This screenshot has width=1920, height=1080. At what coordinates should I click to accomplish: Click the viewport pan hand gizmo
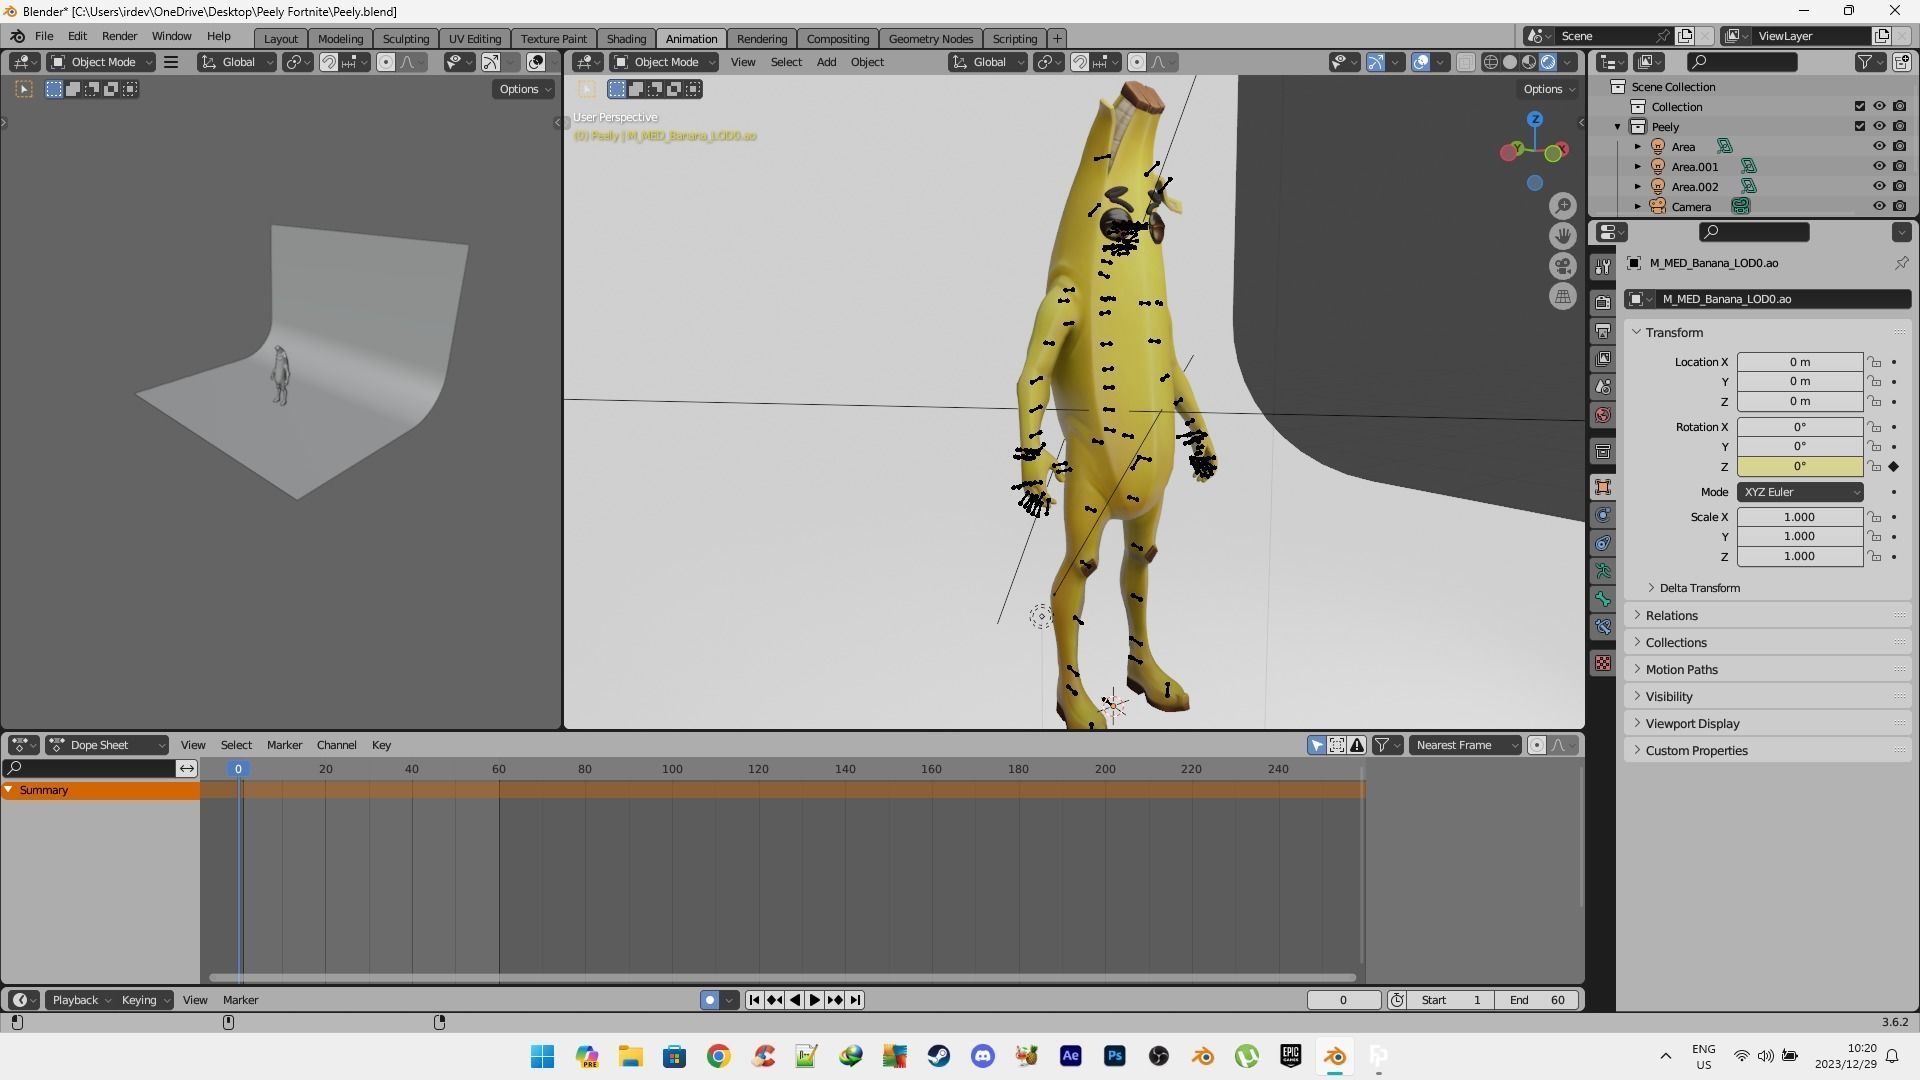[x=1563, y=236]
